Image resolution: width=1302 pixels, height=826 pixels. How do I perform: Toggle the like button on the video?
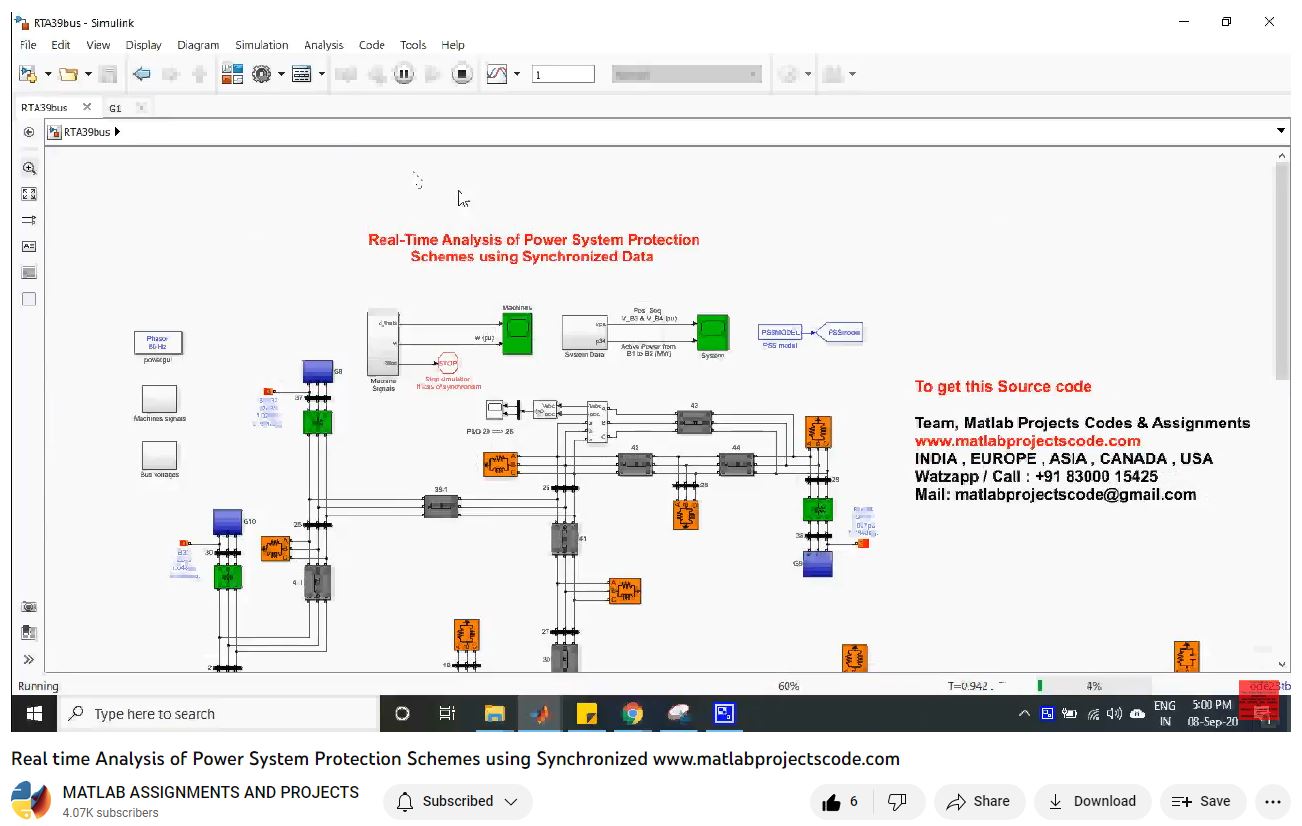tap(840, 801)
